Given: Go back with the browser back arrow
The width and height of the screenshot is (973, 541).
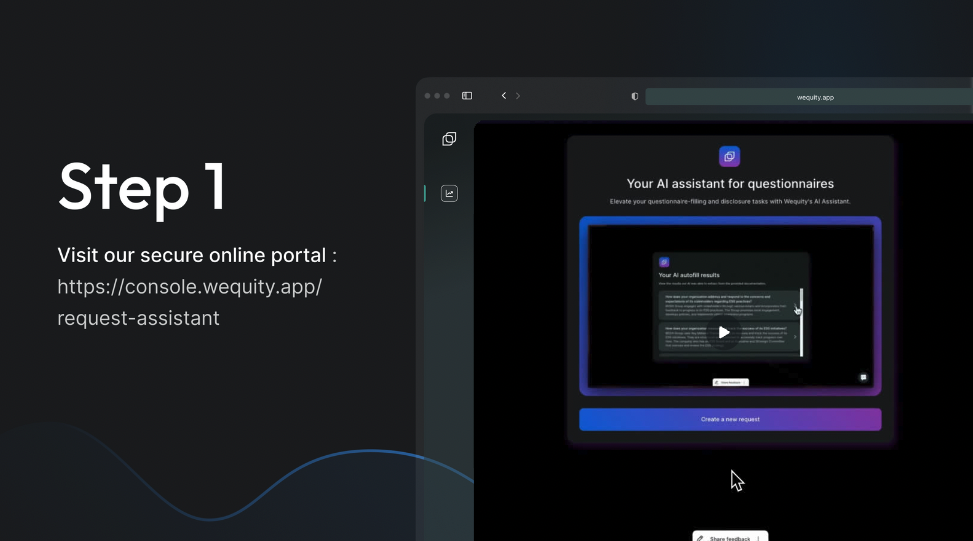Looking at the screenshot, I should [504, 96].
